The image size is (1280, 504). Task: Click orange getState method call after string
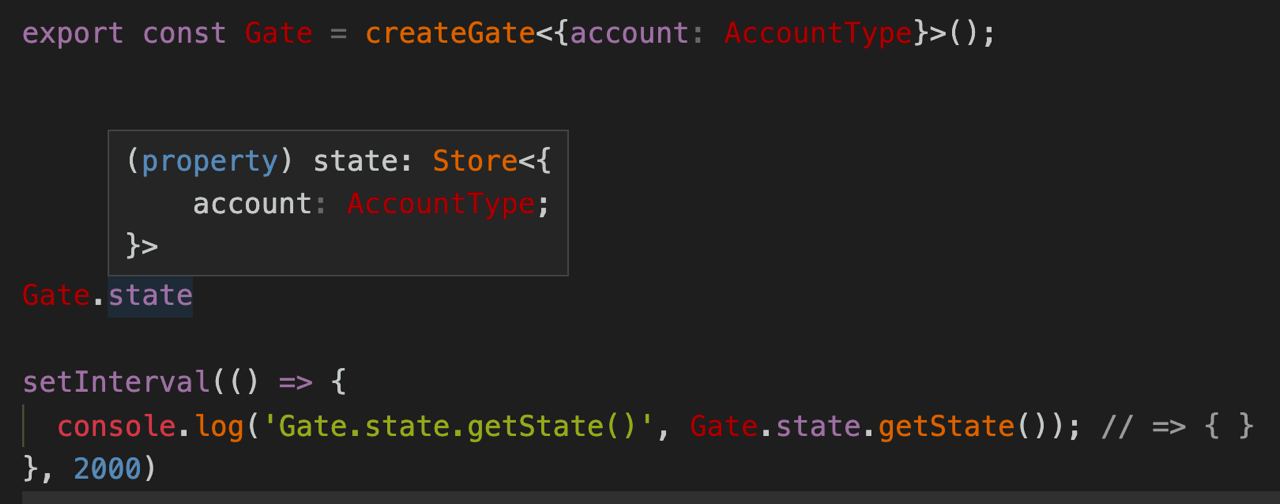click(946, 426)
